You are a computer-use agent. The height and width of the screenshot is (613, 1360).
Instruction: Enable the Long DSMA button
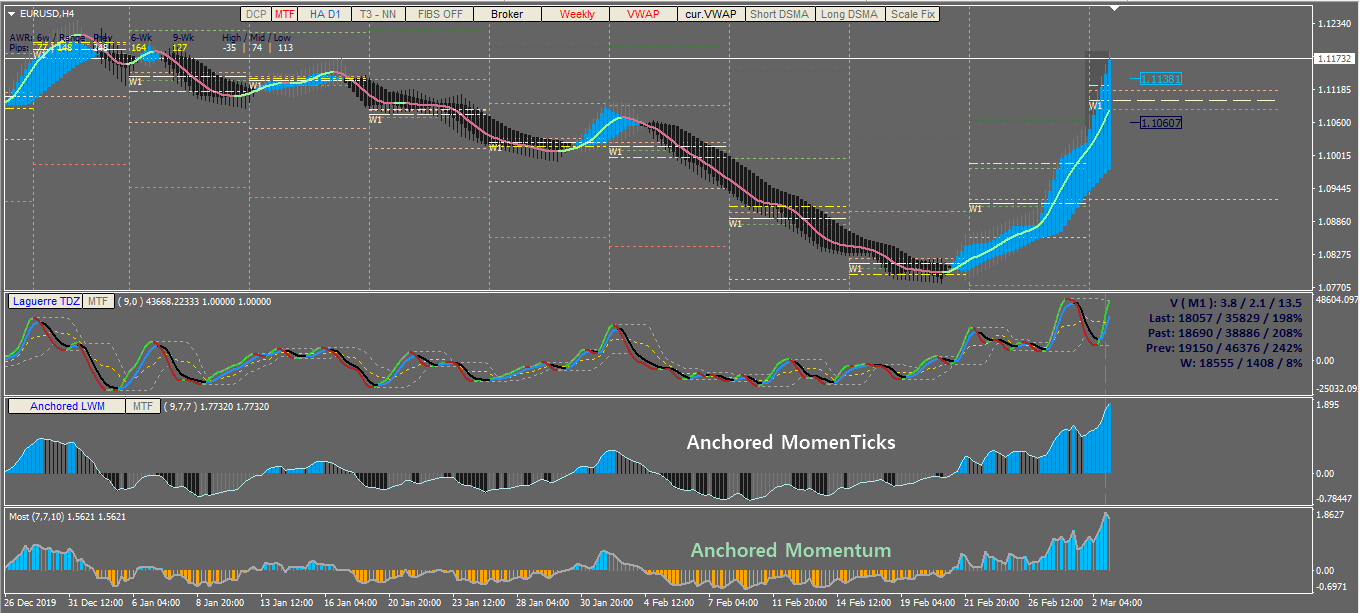pyautogui.click(x=850, y=14)
